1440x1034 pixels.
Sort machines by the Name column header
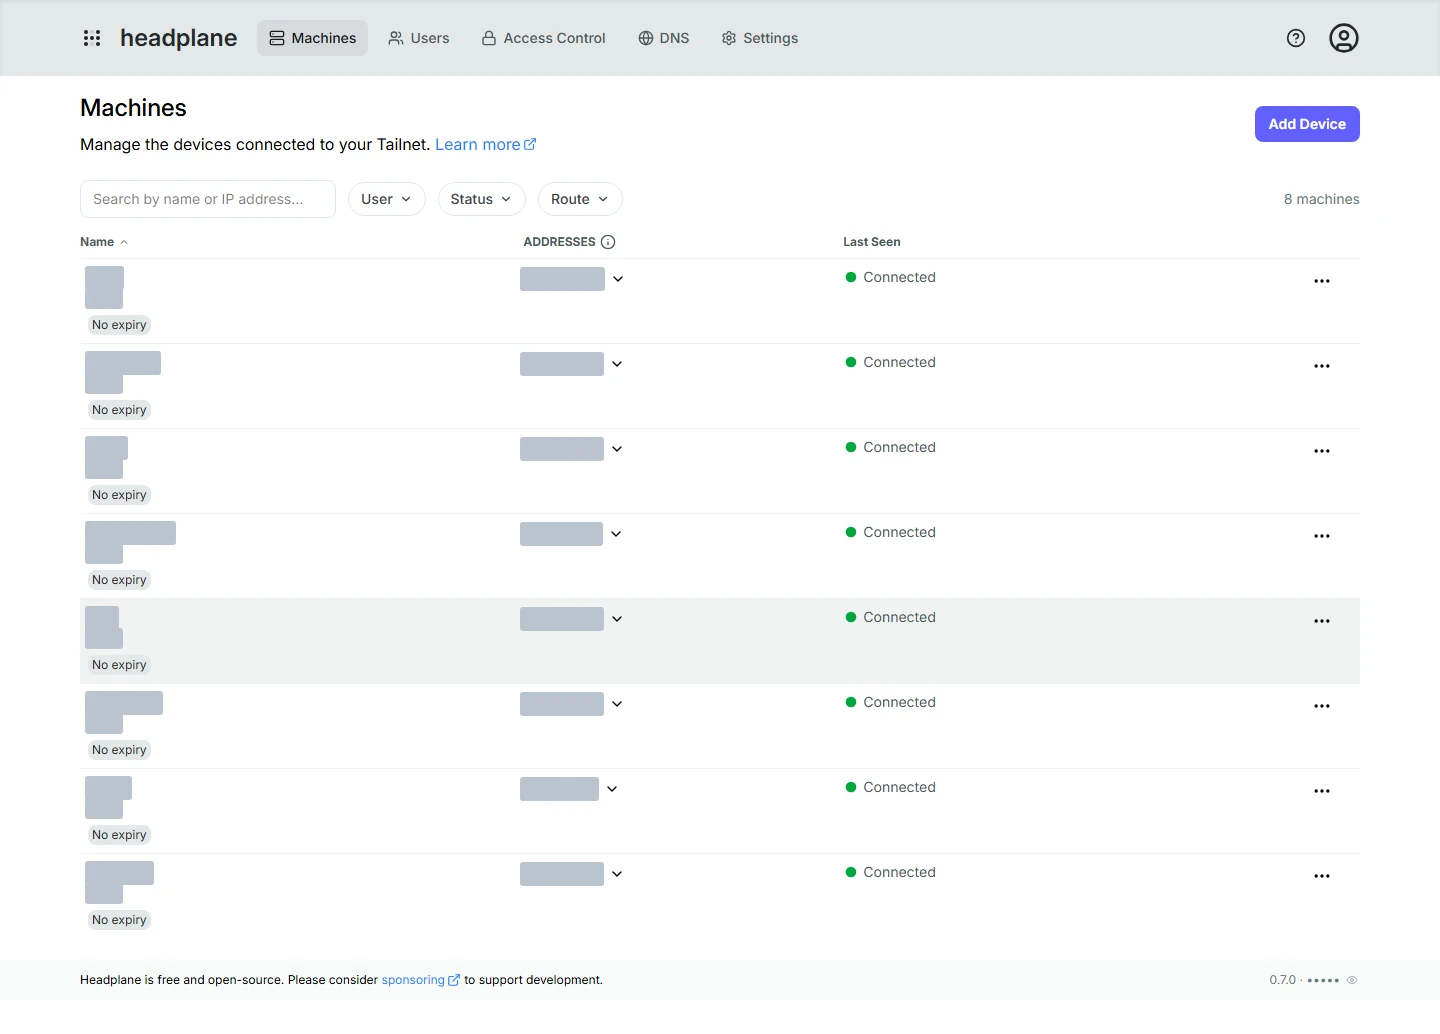pos(104,242)
